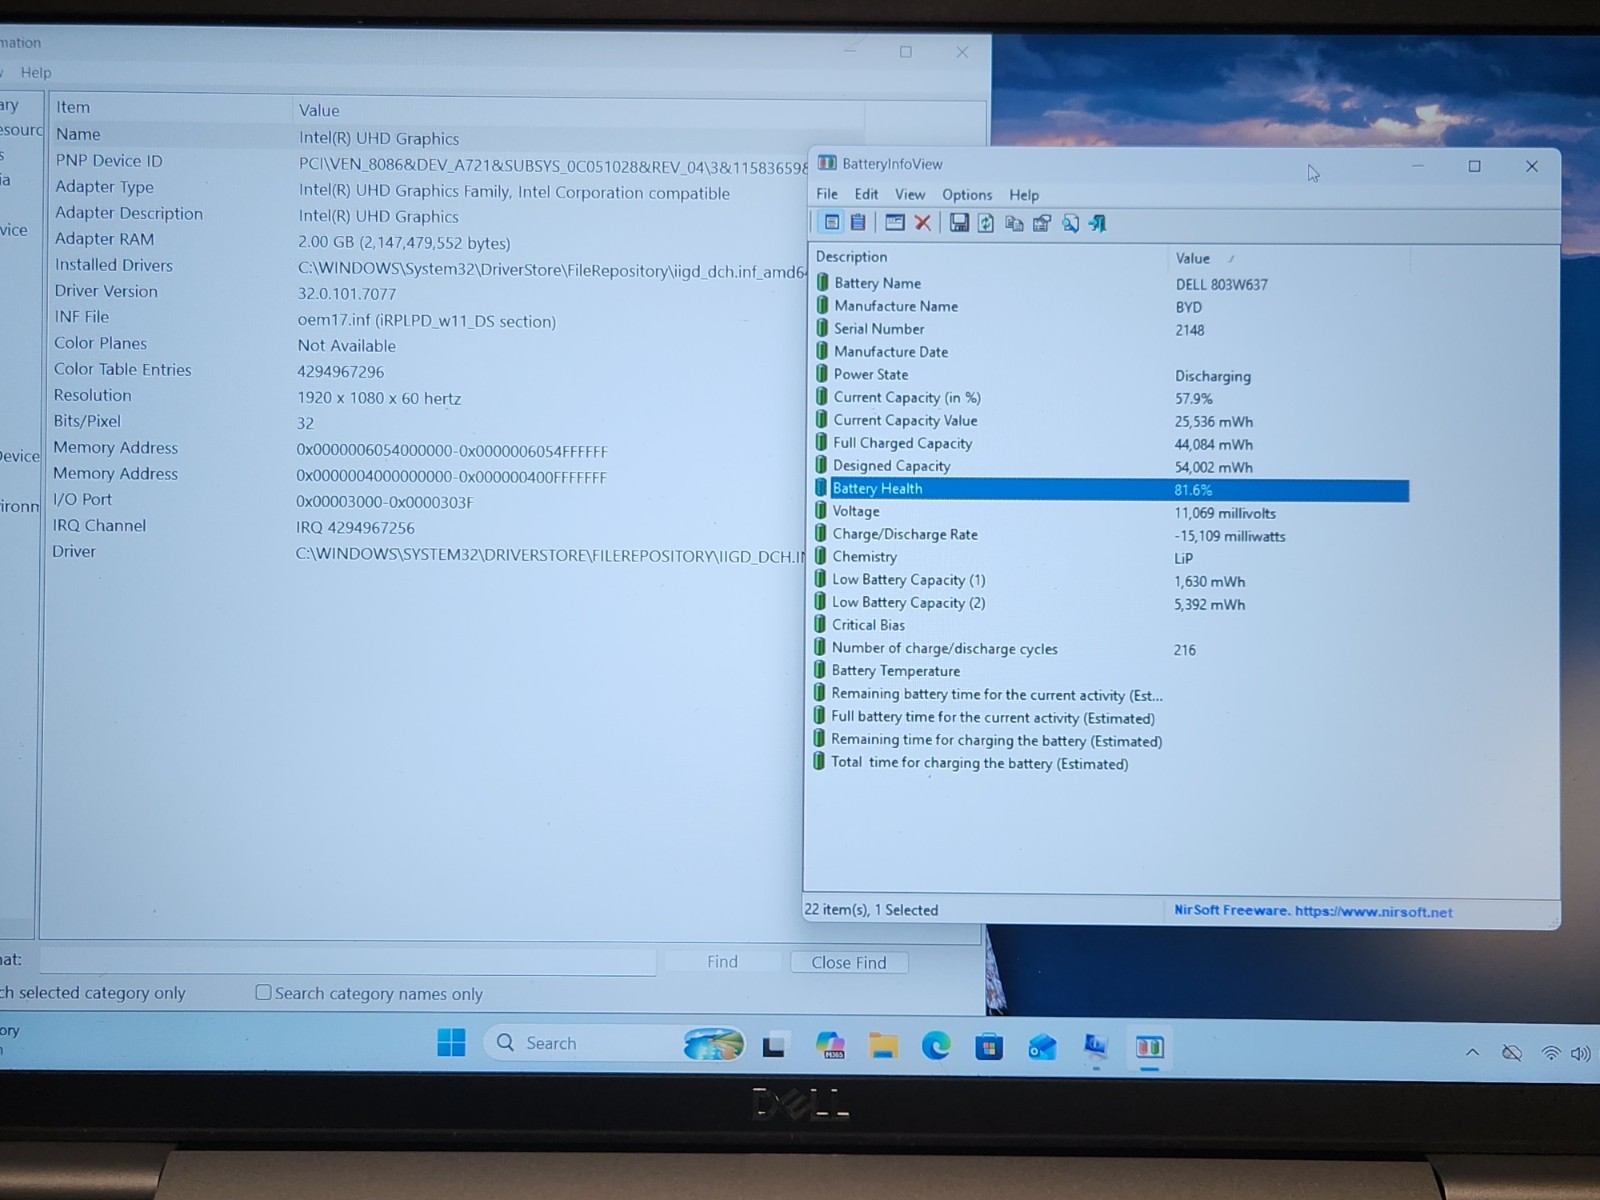1600x1200 pixels.
Task: Click the red X delete toolbar icon
Action: [x=923, y=223]
